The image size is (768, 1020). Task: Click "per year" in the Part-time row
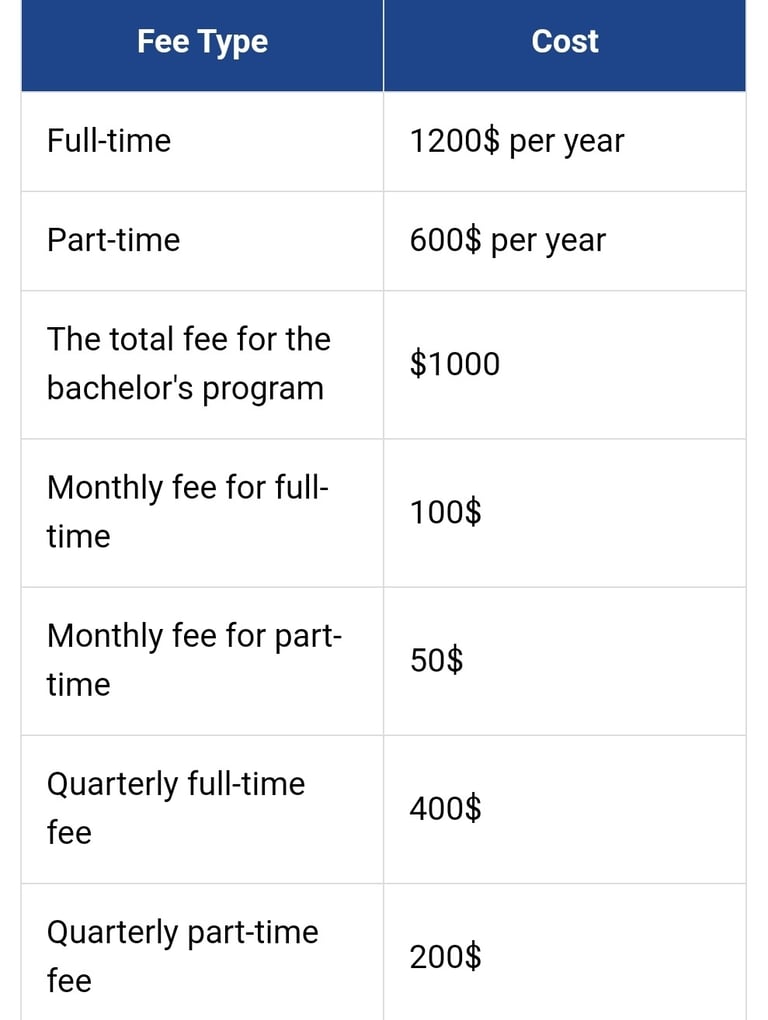pos(548,243)
